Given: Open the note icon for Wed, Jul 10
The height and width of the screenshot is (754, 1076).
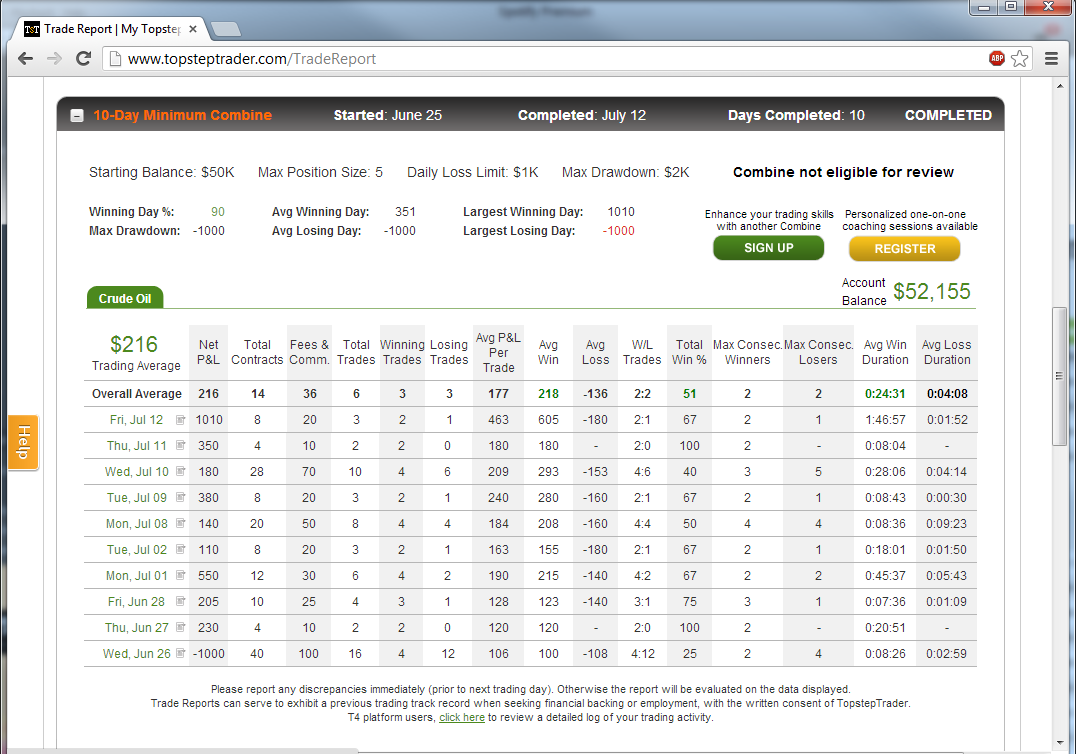Looking at the screenshot, I should pos(180,471).
